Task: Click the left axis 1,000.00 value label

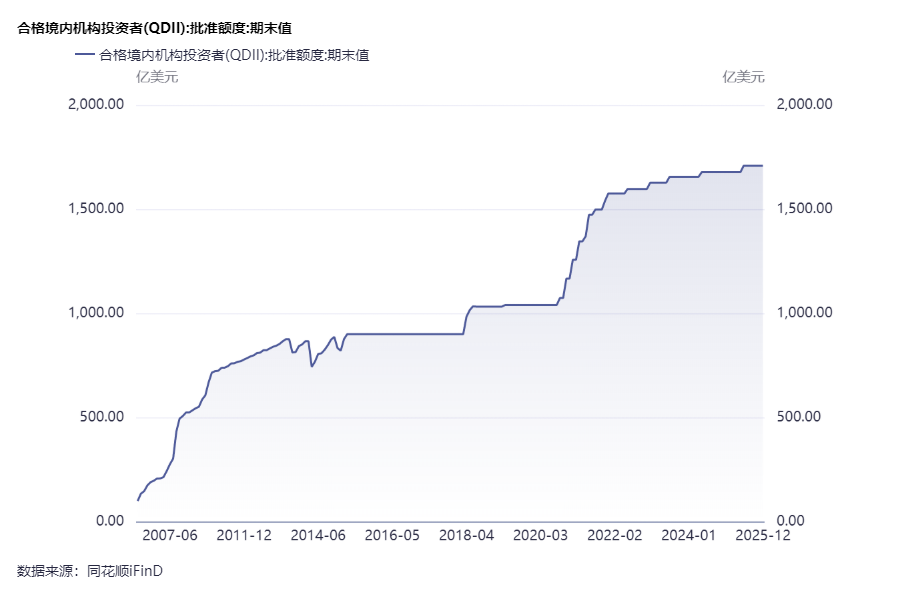Action: [95, 313]
